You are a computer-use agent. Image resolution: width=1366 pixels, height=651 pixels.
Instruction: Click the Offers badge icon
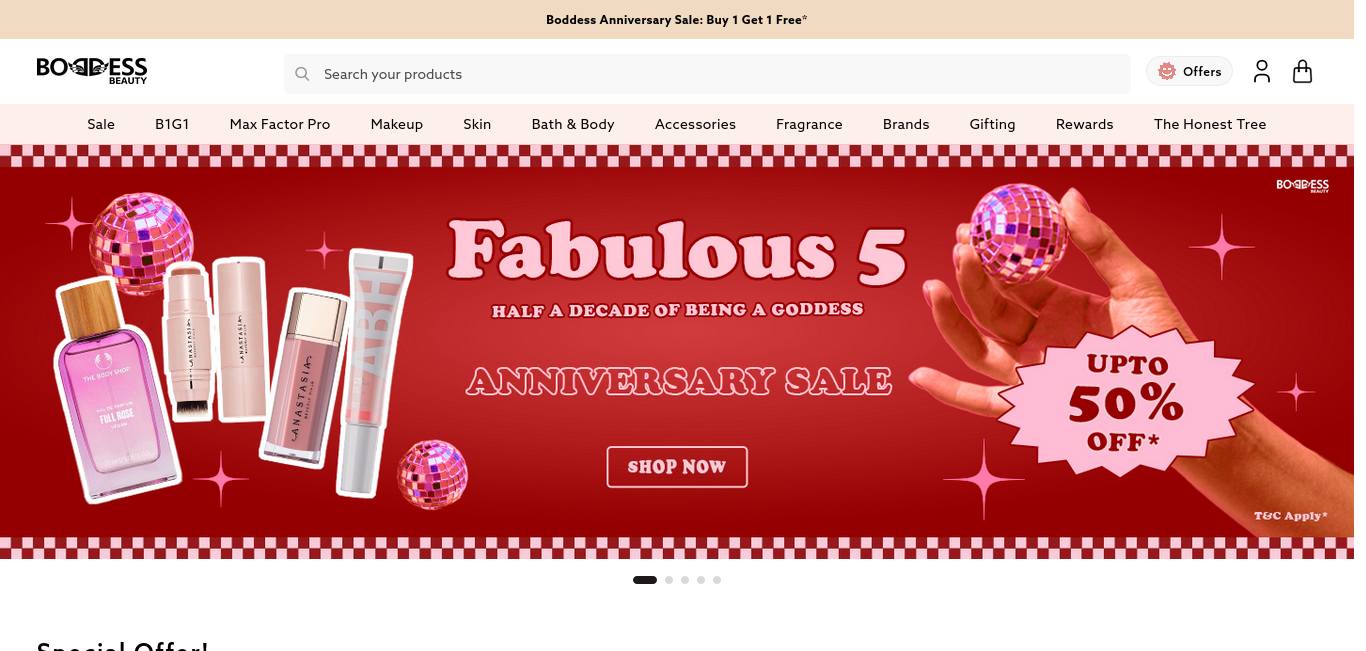[1166, 71]
